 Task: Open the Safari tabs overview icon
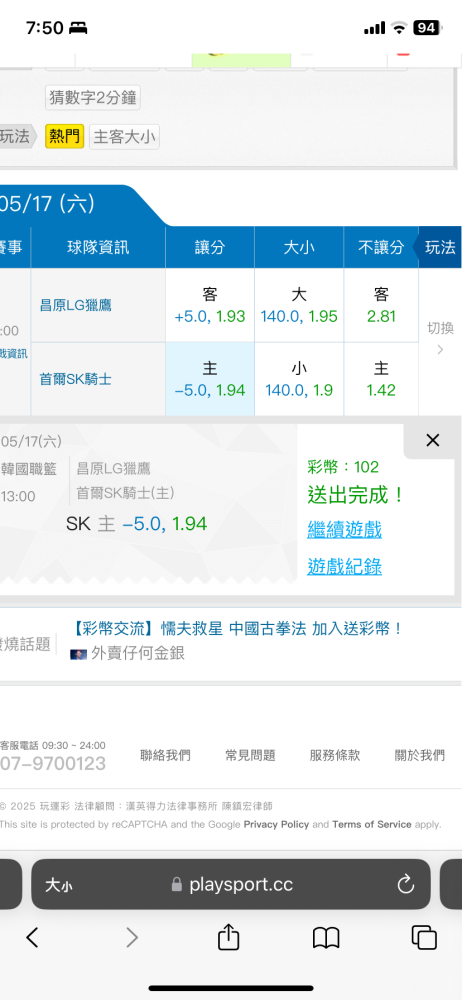pos(424,938)
